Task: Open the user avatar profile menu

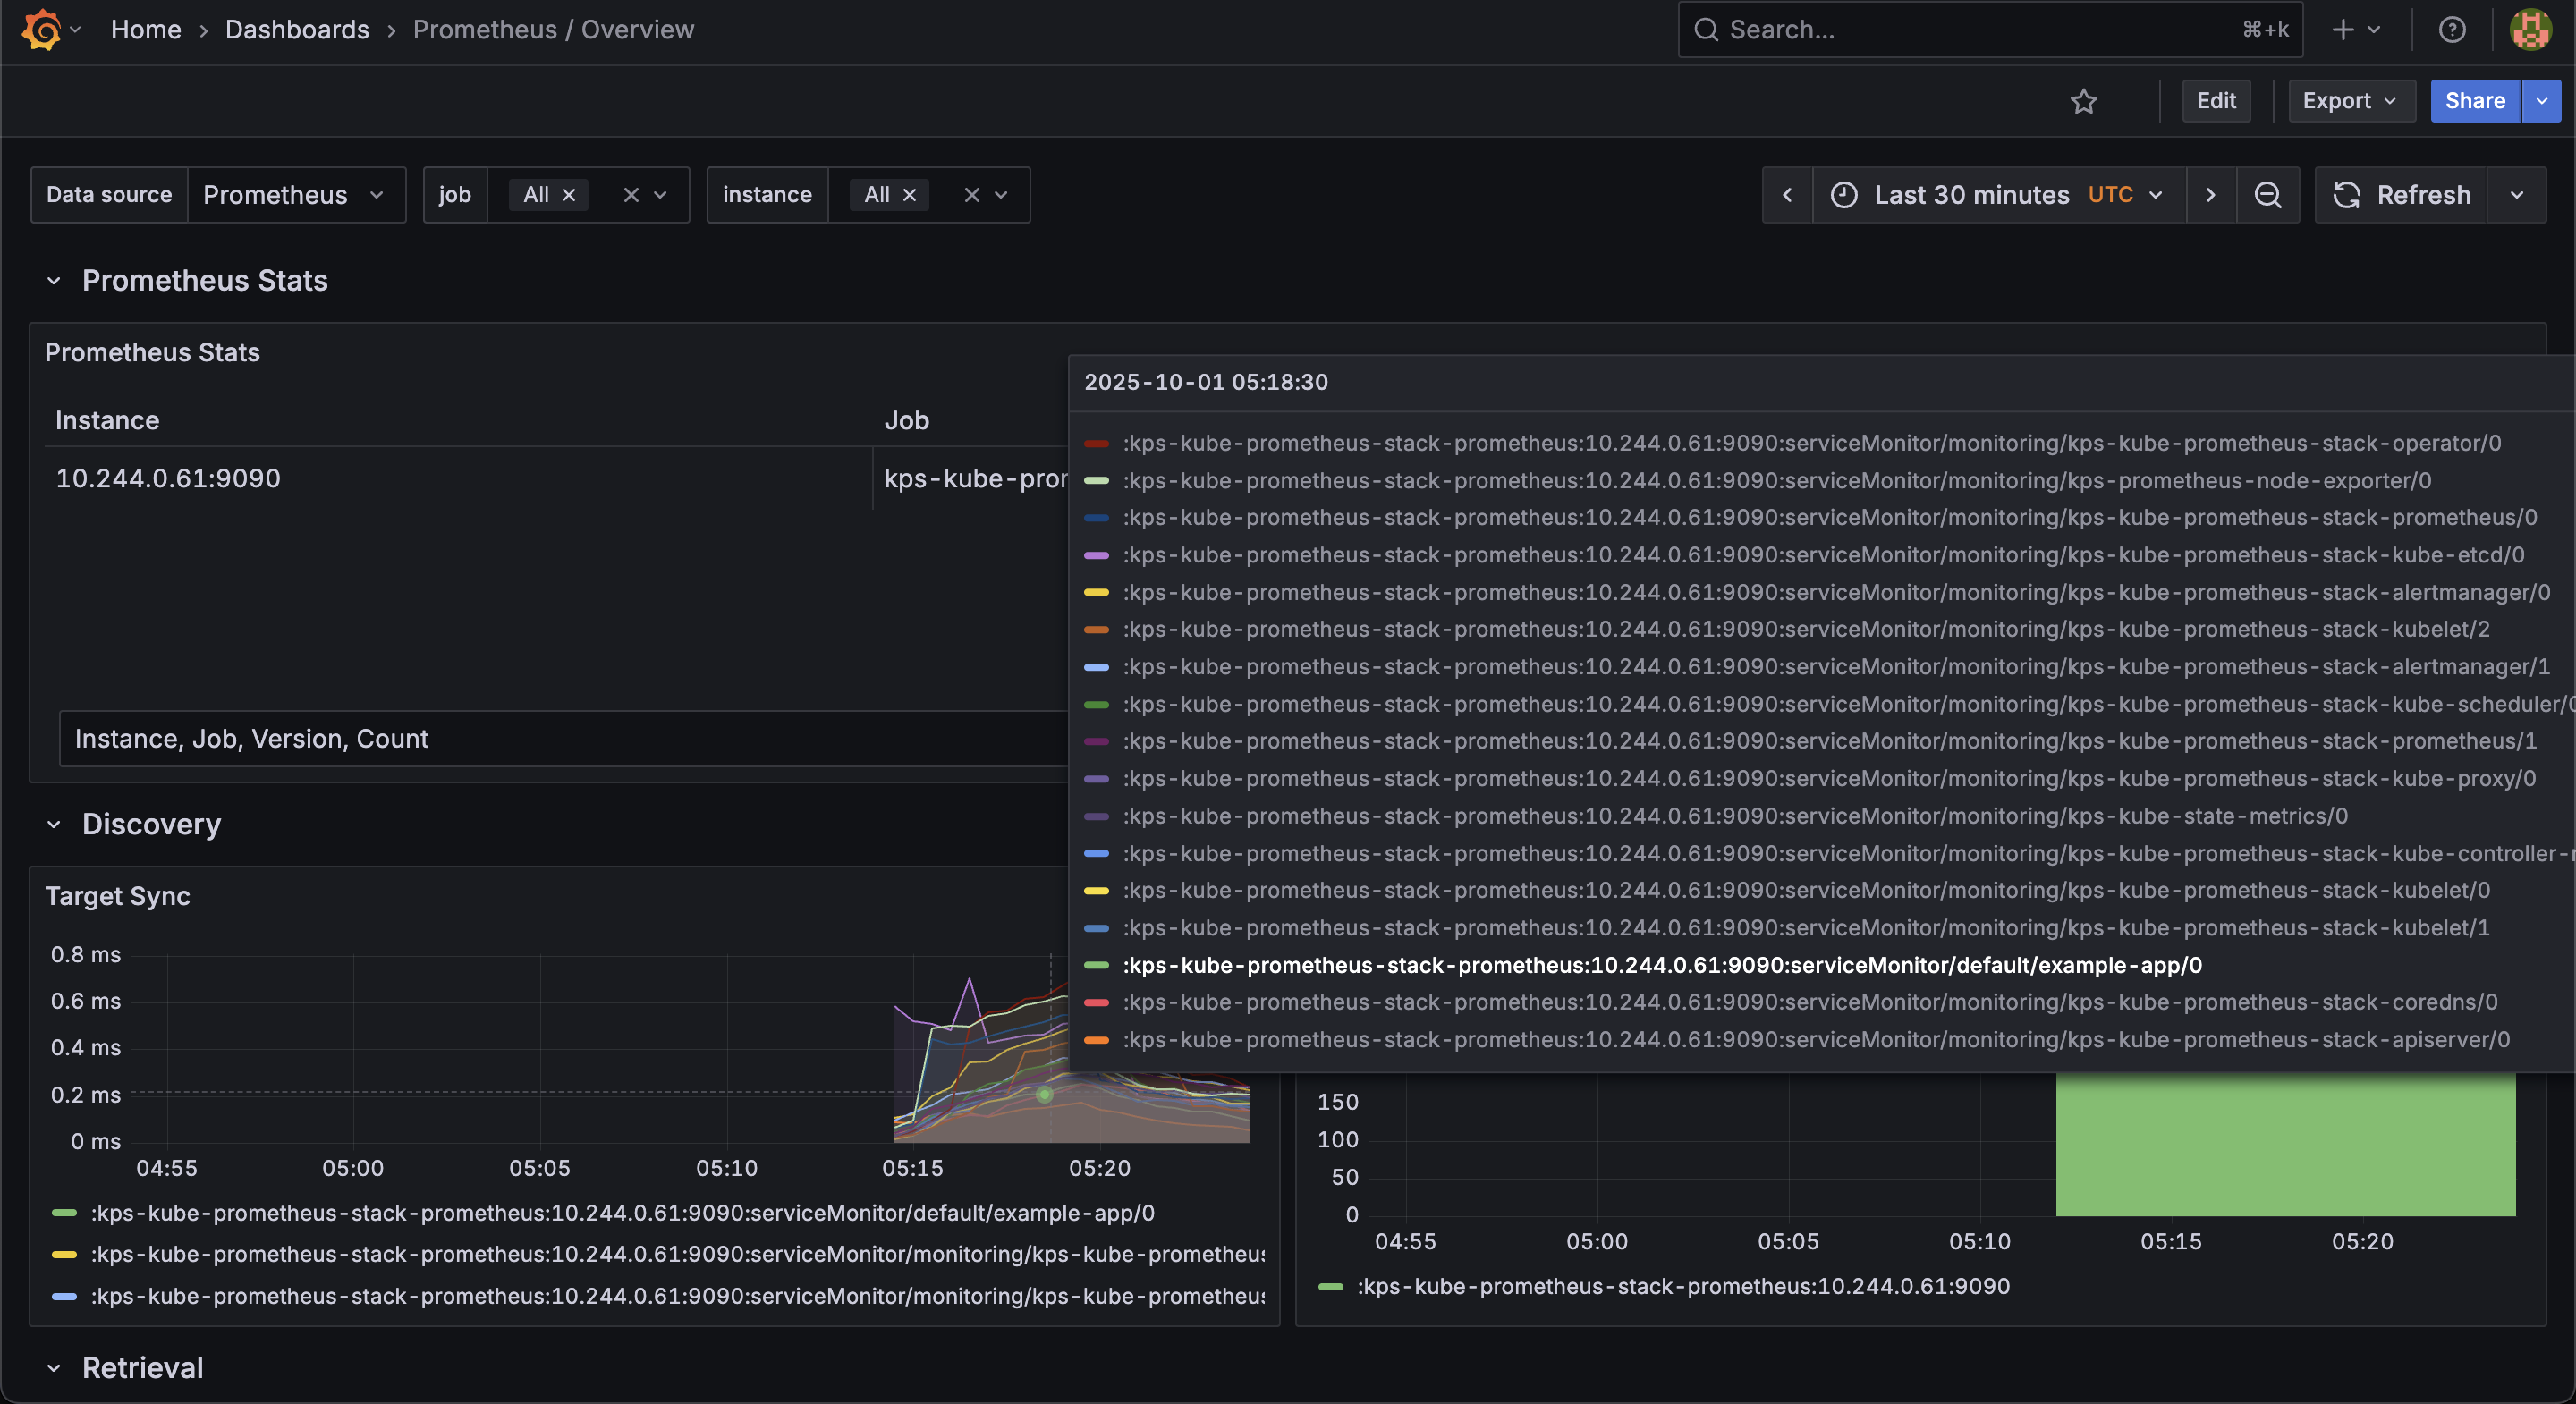Action: pyautogui.click(x=2530, y=30)
